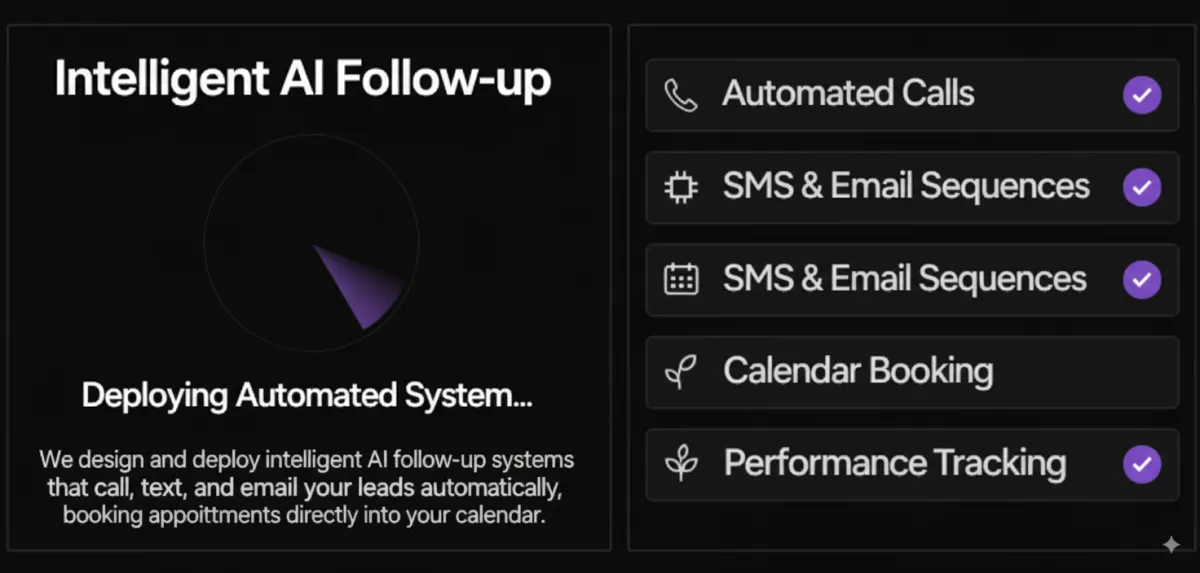Image resolution: width=1200 pixels, height=573 pixels.
Task: Toggle the purple checkmark for Automated Calls
Action: pos(1142,96)
